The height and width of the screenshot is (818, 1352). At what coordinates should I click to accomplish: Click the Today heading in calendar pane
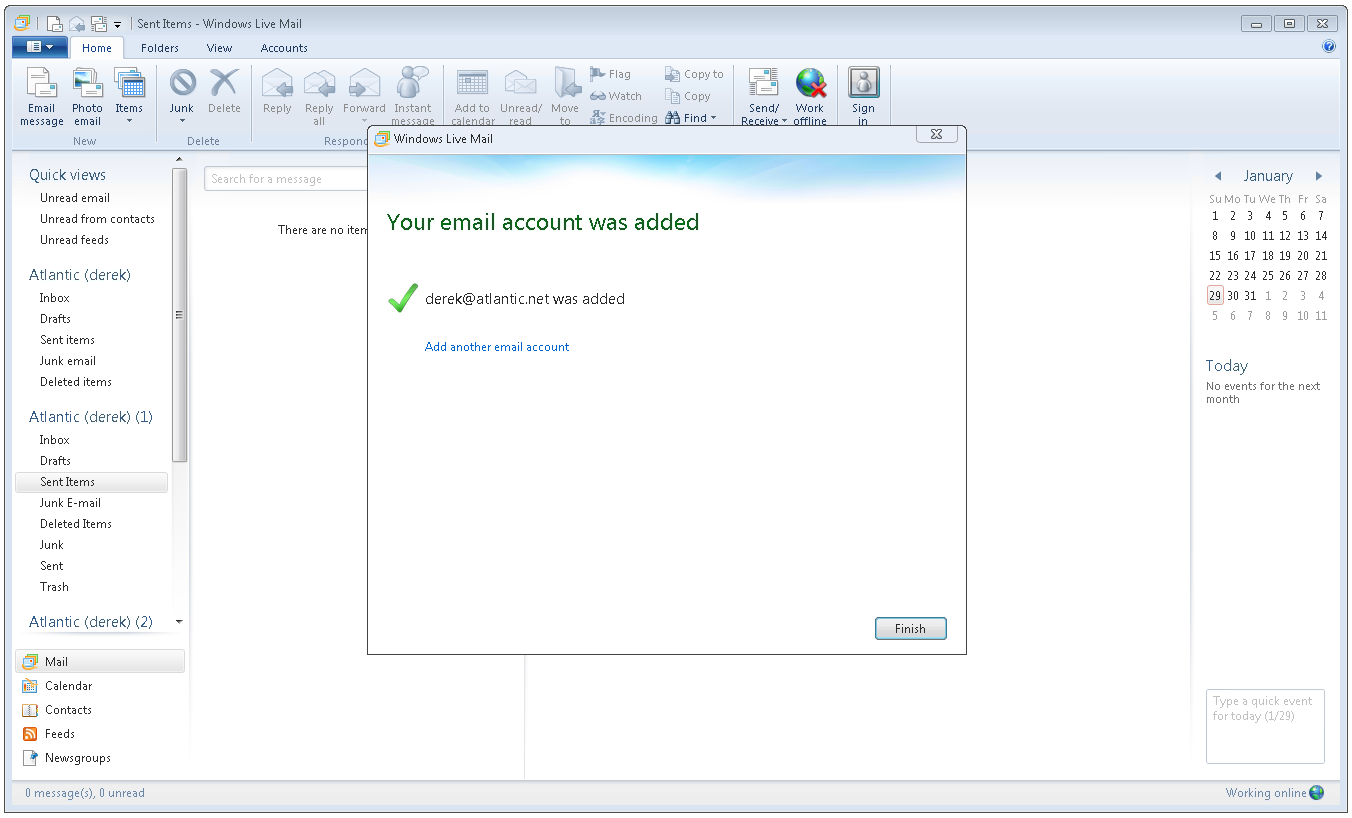tap(1227, 366)
